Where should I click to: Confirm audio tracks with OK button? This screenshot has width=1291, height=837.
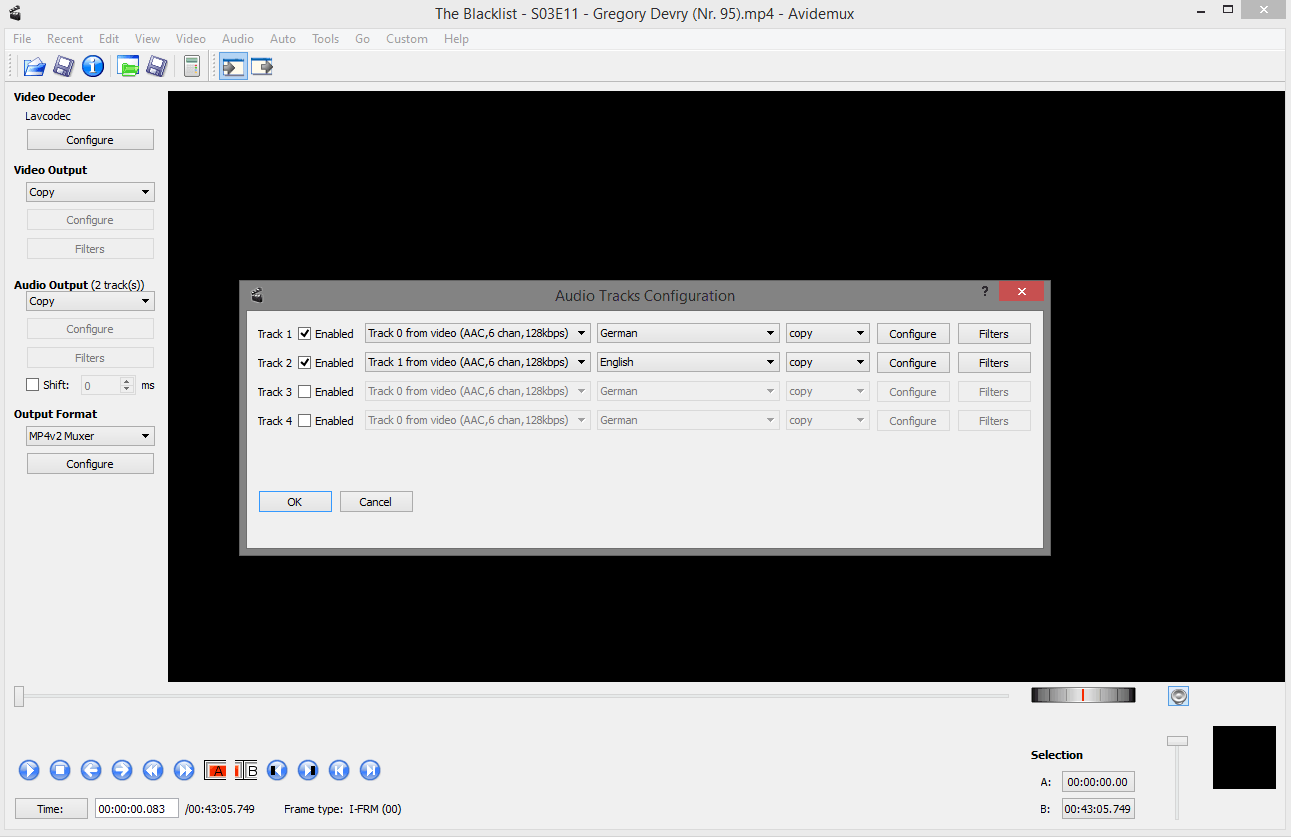coord(295,502)
